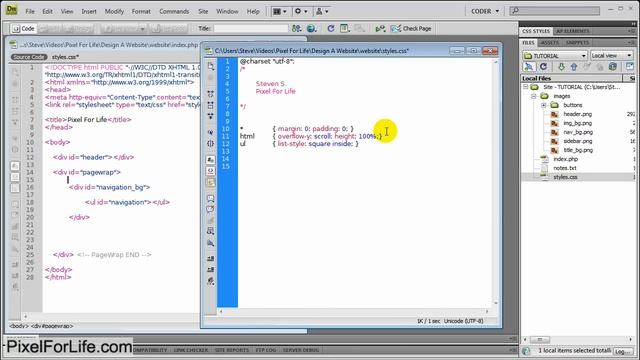Viewport: 640px width, 360px height.
Task: Switch to Code view button
Action: (23, 29)
